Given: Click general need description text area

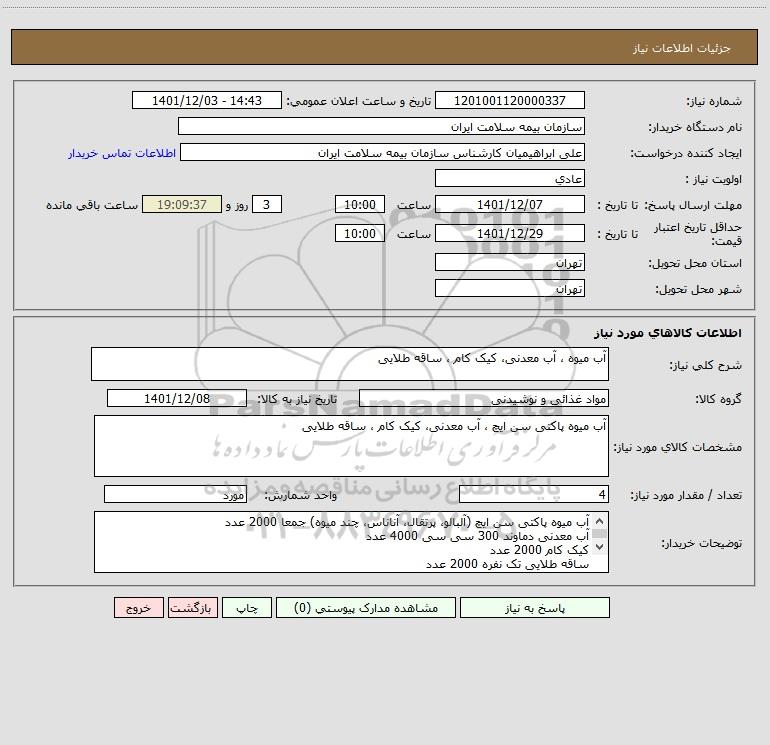Looking at the screenshot, I should [350, 364].
